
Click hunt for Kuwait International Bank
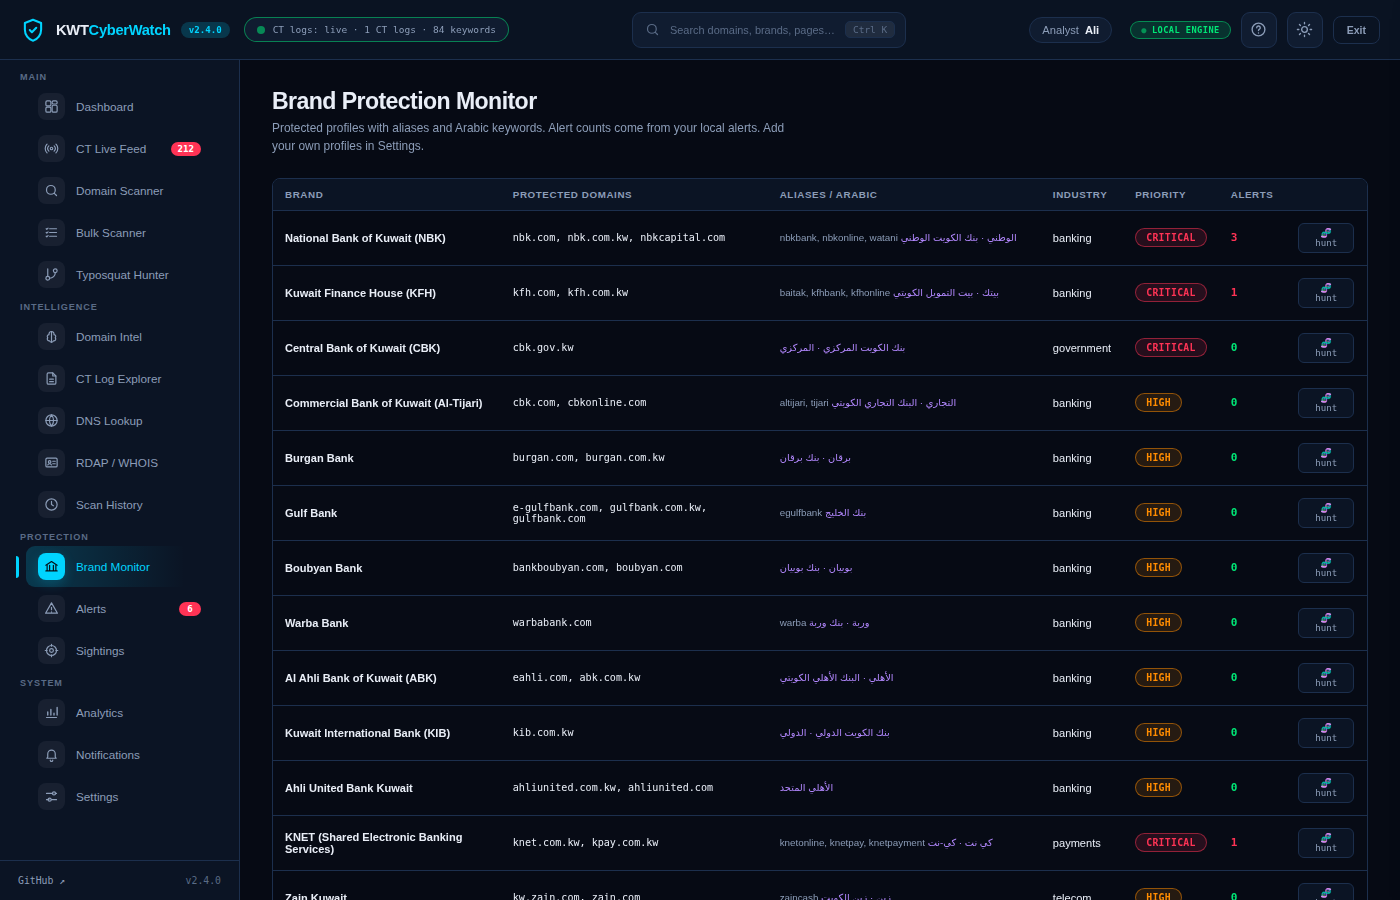tap(1325, 733)
